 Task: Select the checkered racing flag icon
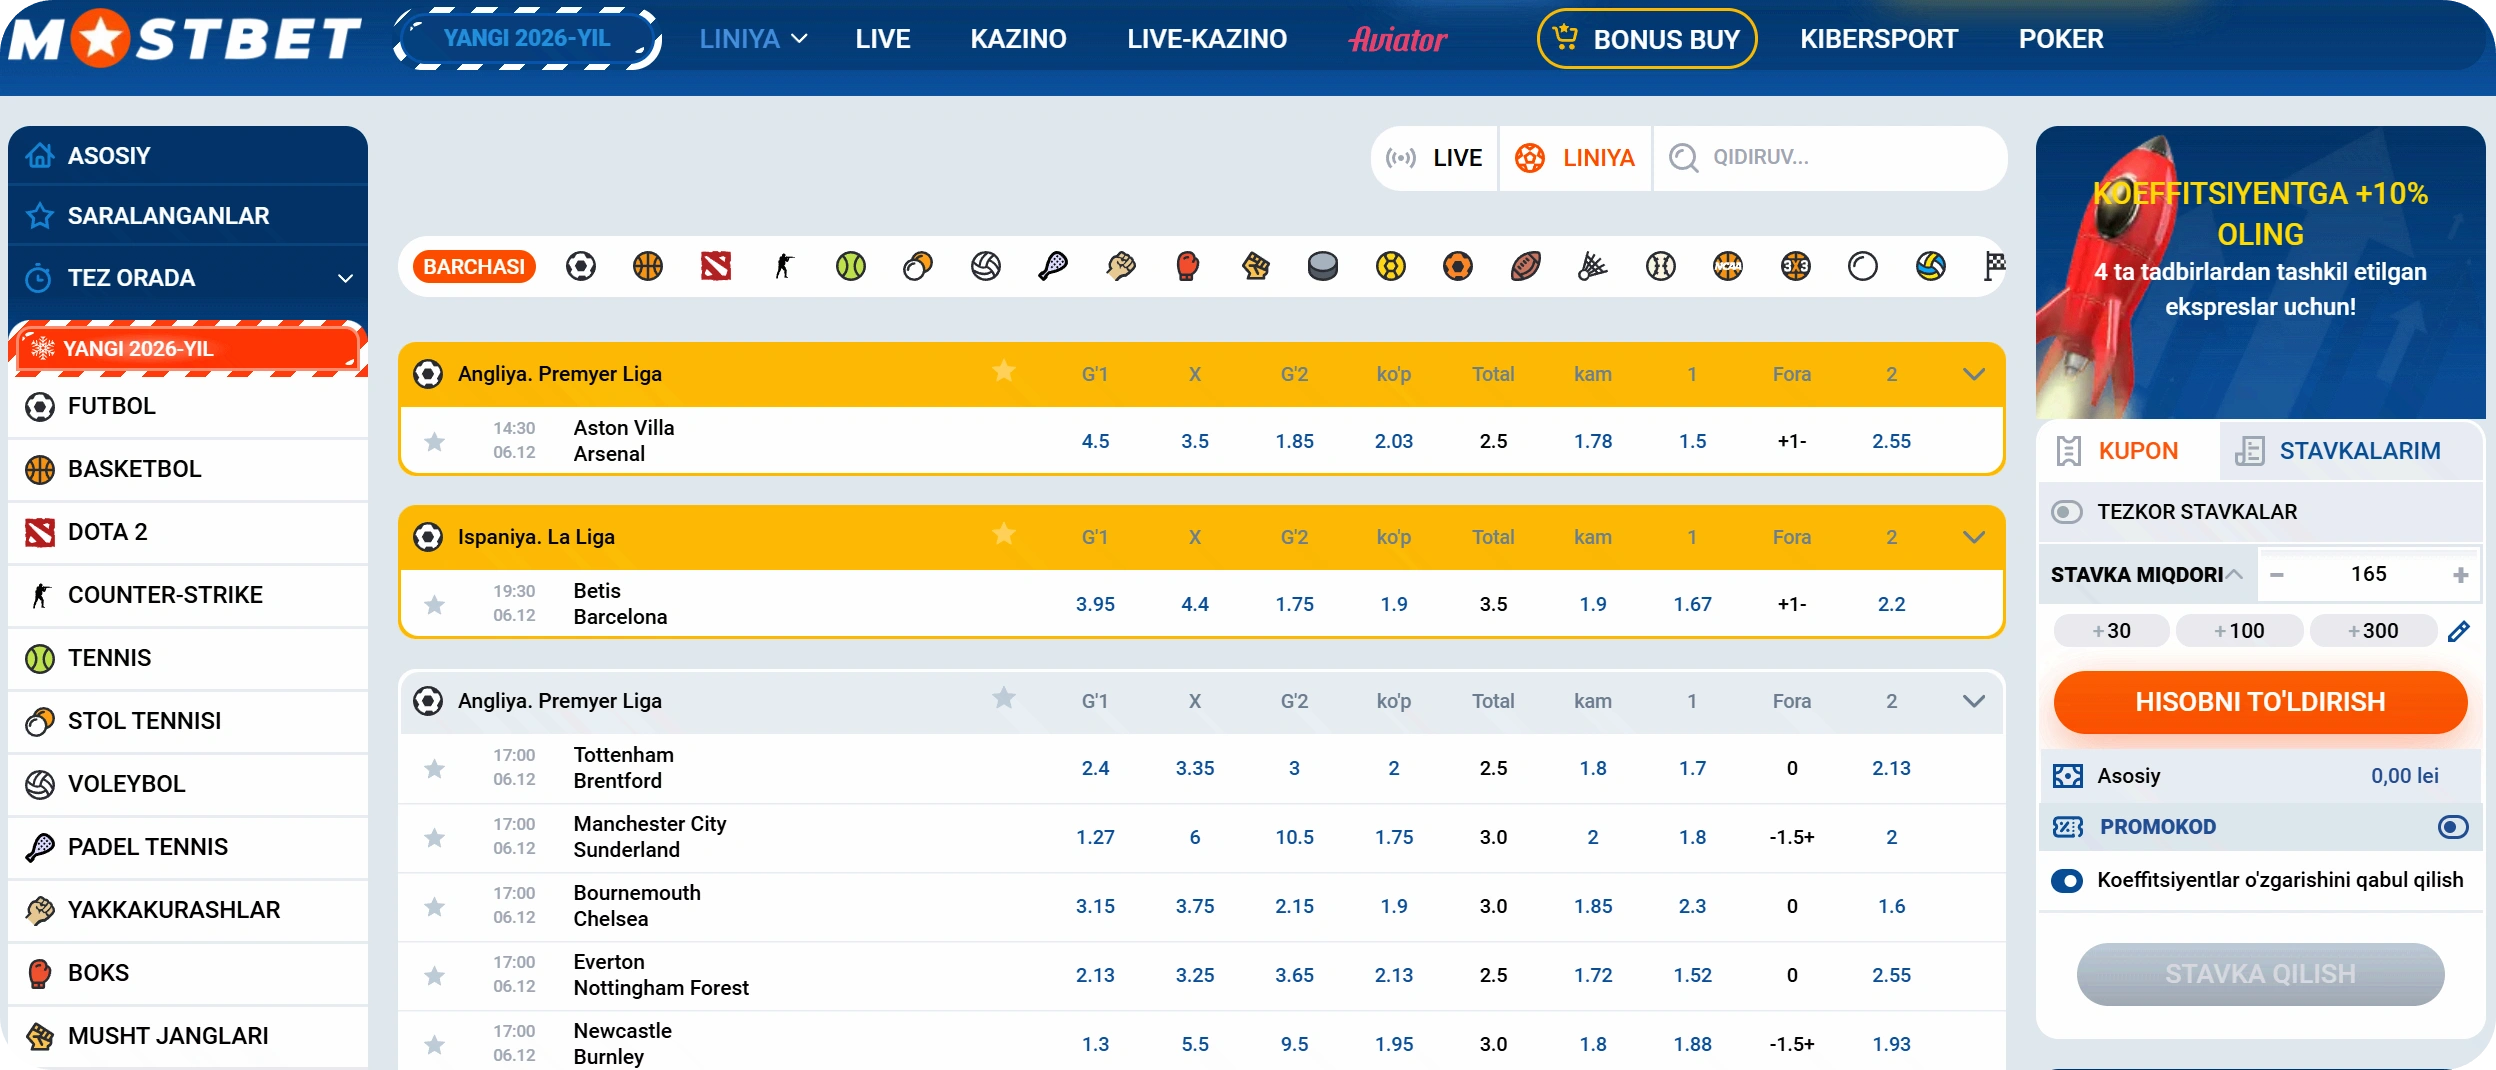(1994, 266)
